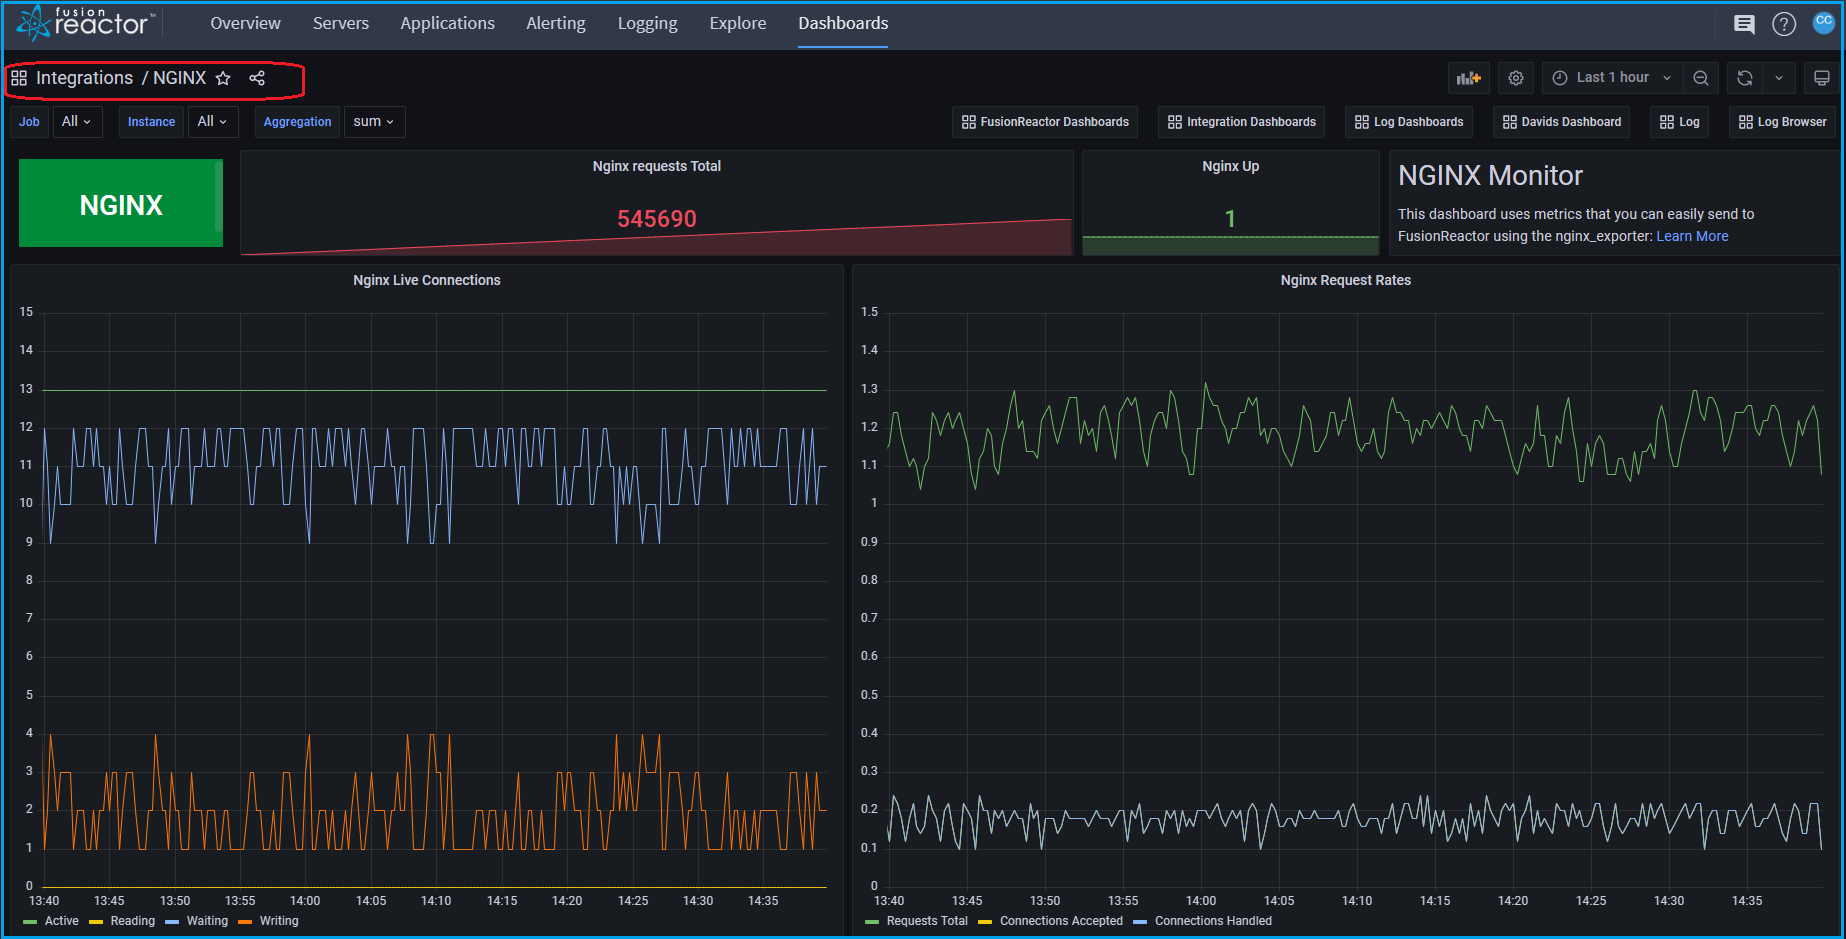Open Nginx Live Connections panel title menu
The image size is (1846, 939).
click(x=427, y=280)
